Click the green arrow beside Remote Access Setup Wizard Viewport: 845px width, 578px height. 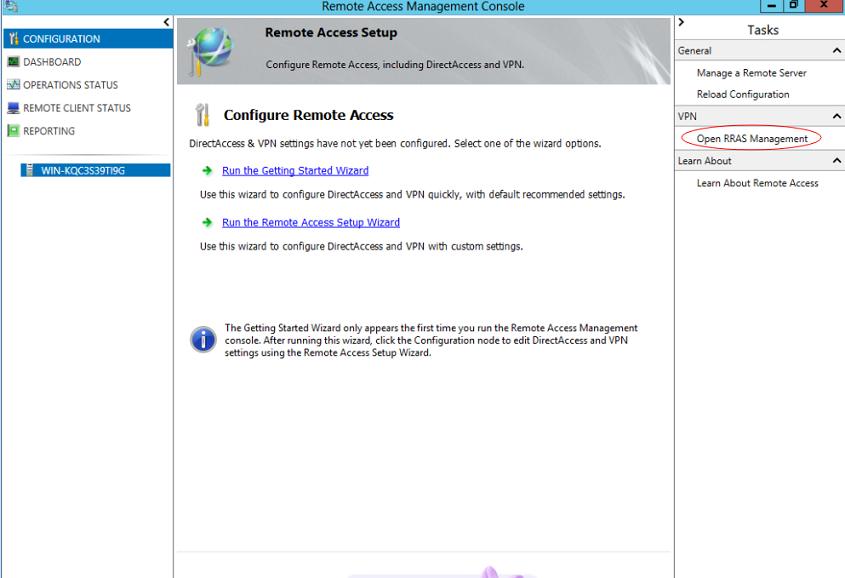(x=207, y=223)
